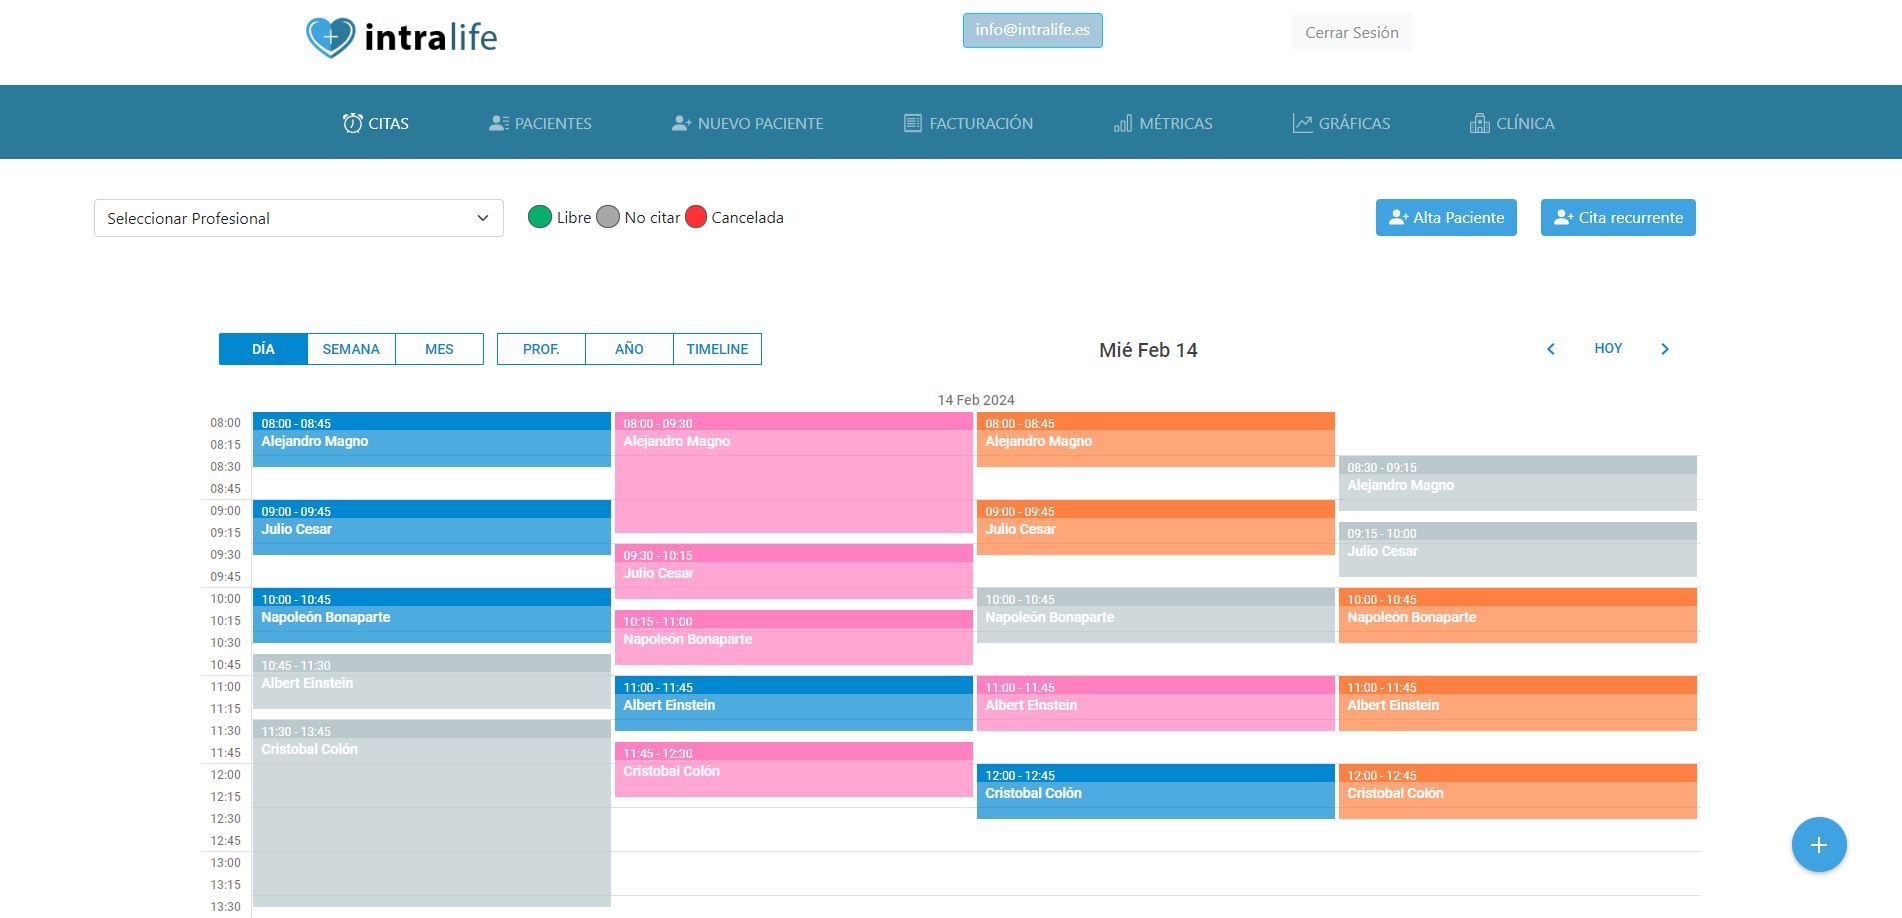The image size is (1902, 918).
Task: Click Cerrar Sesión to log out
Action: coord(1352,32)
